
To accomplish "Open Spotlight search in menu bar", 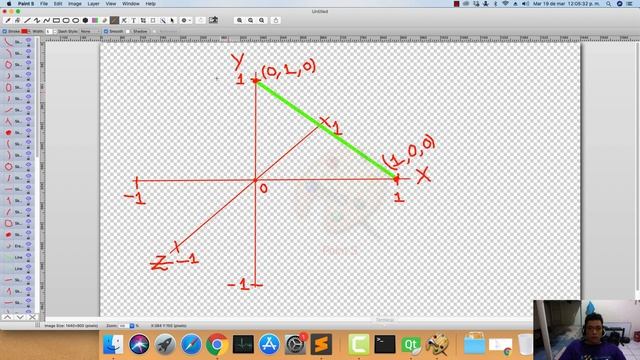I will coord(609,4).
